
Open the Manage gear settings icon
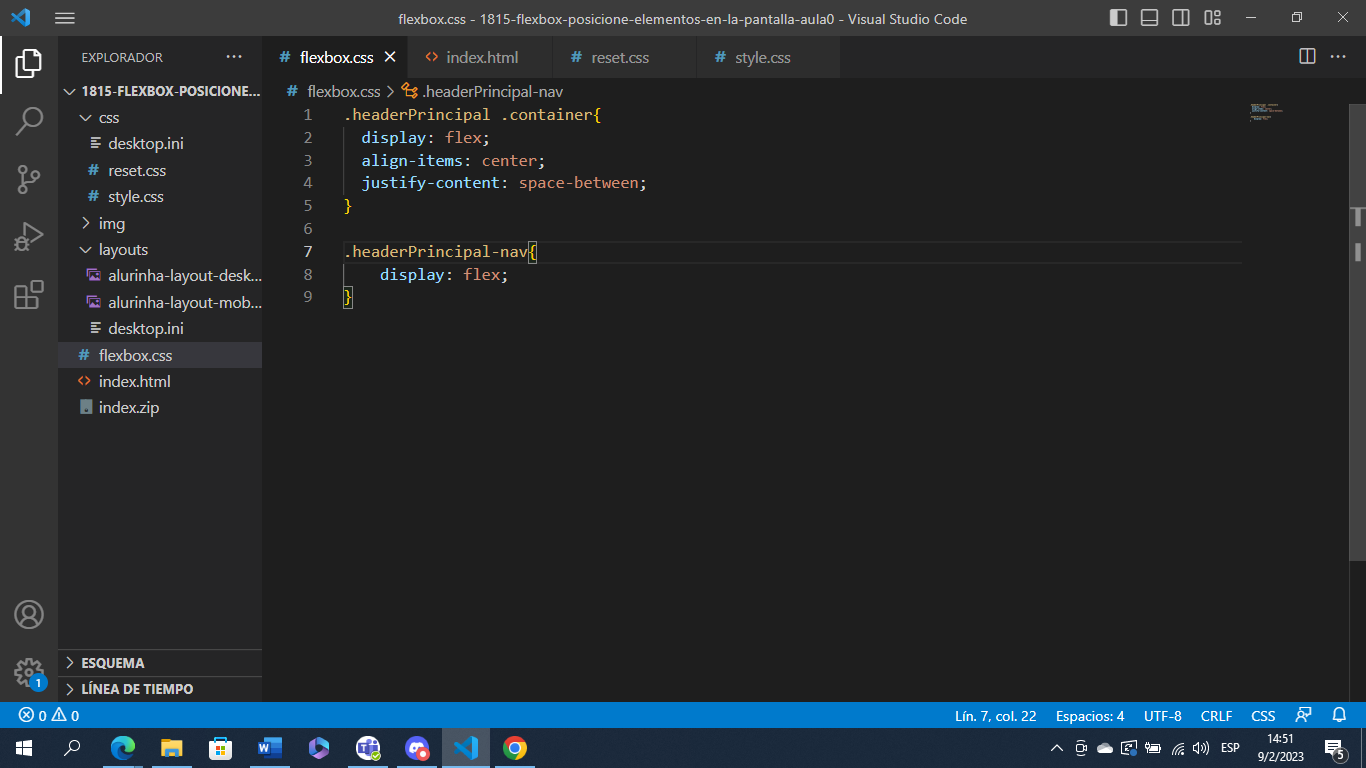[29, 672]
